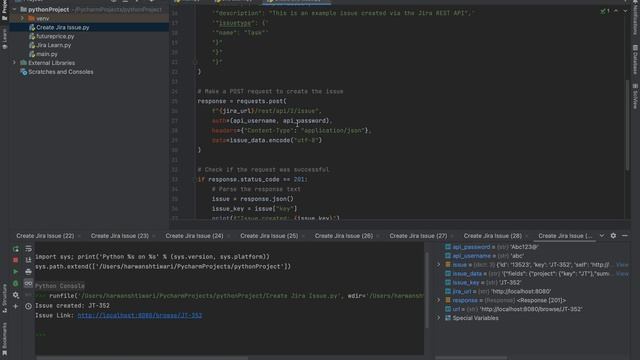
Task: Open the Structure tool window
Action: click(x=4, y=298)
